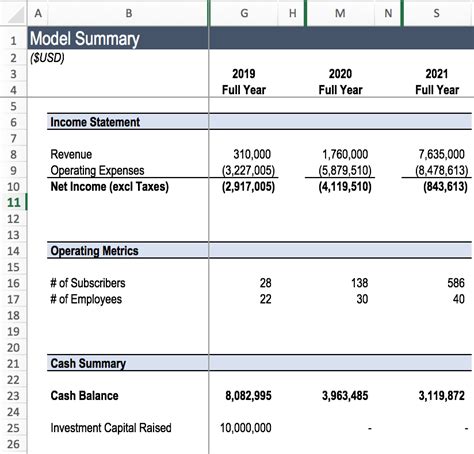Image resolution: width=474 pixels, height=454 pixels.
Task: Select column A header
Action: (x=38, y=13)
